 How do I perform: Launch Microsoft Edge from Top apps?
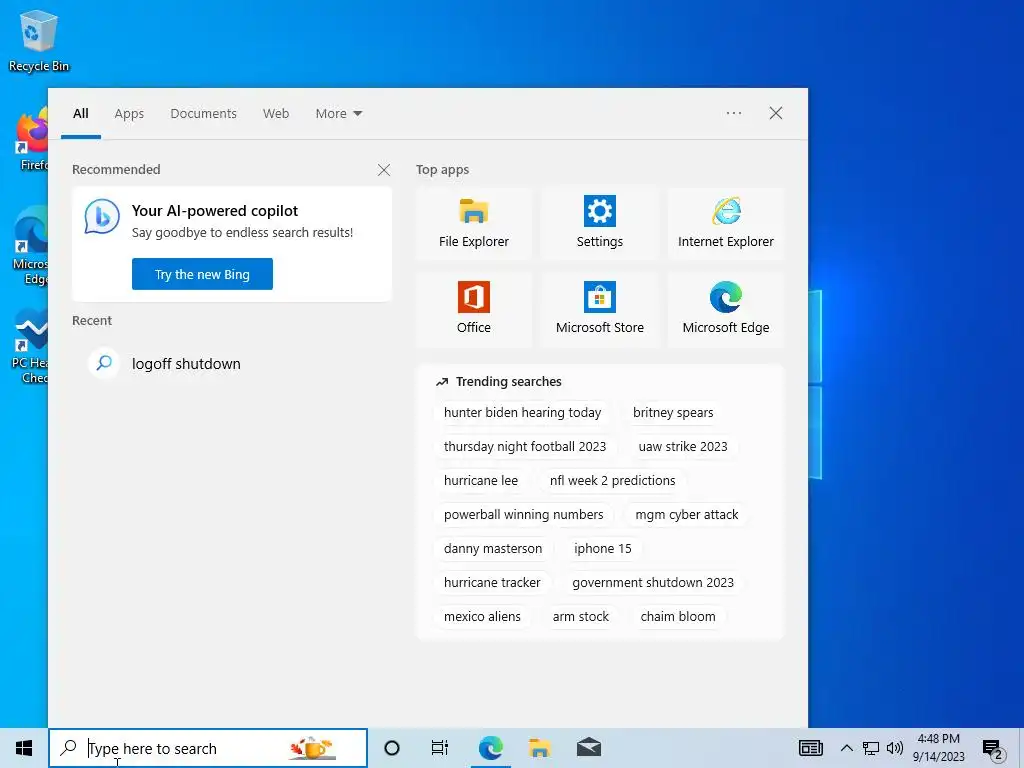click(726, 309)
